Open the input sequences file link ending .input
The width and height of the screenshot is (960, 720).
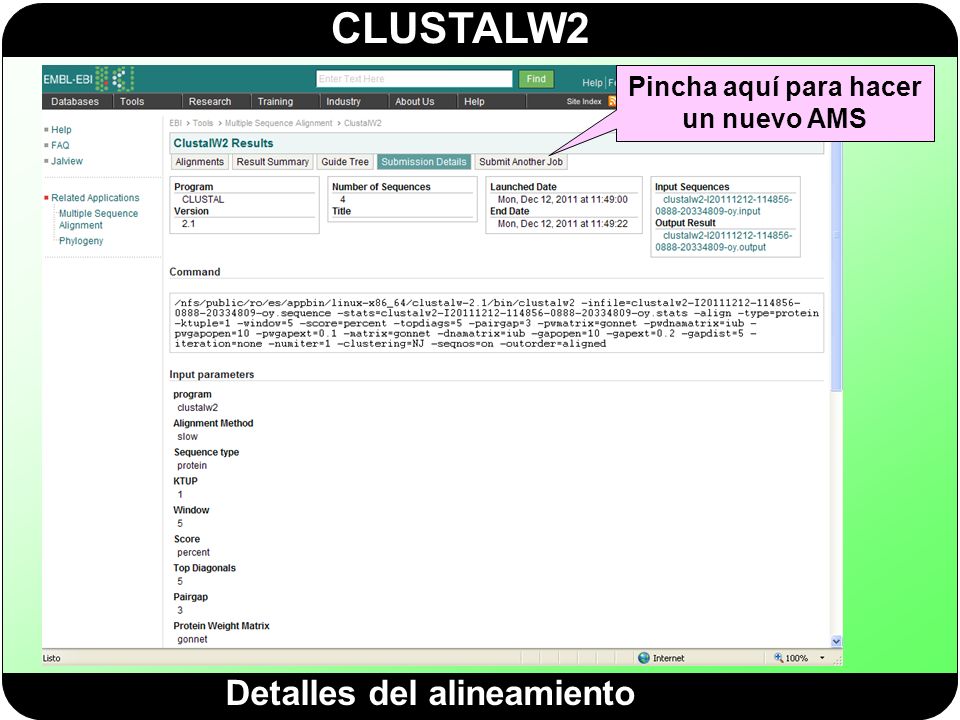point(724,205)
